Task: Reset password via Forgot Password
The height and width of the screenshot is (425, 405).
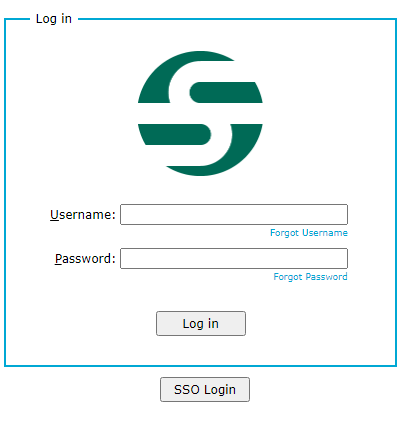Action: [x=310, y=277]
